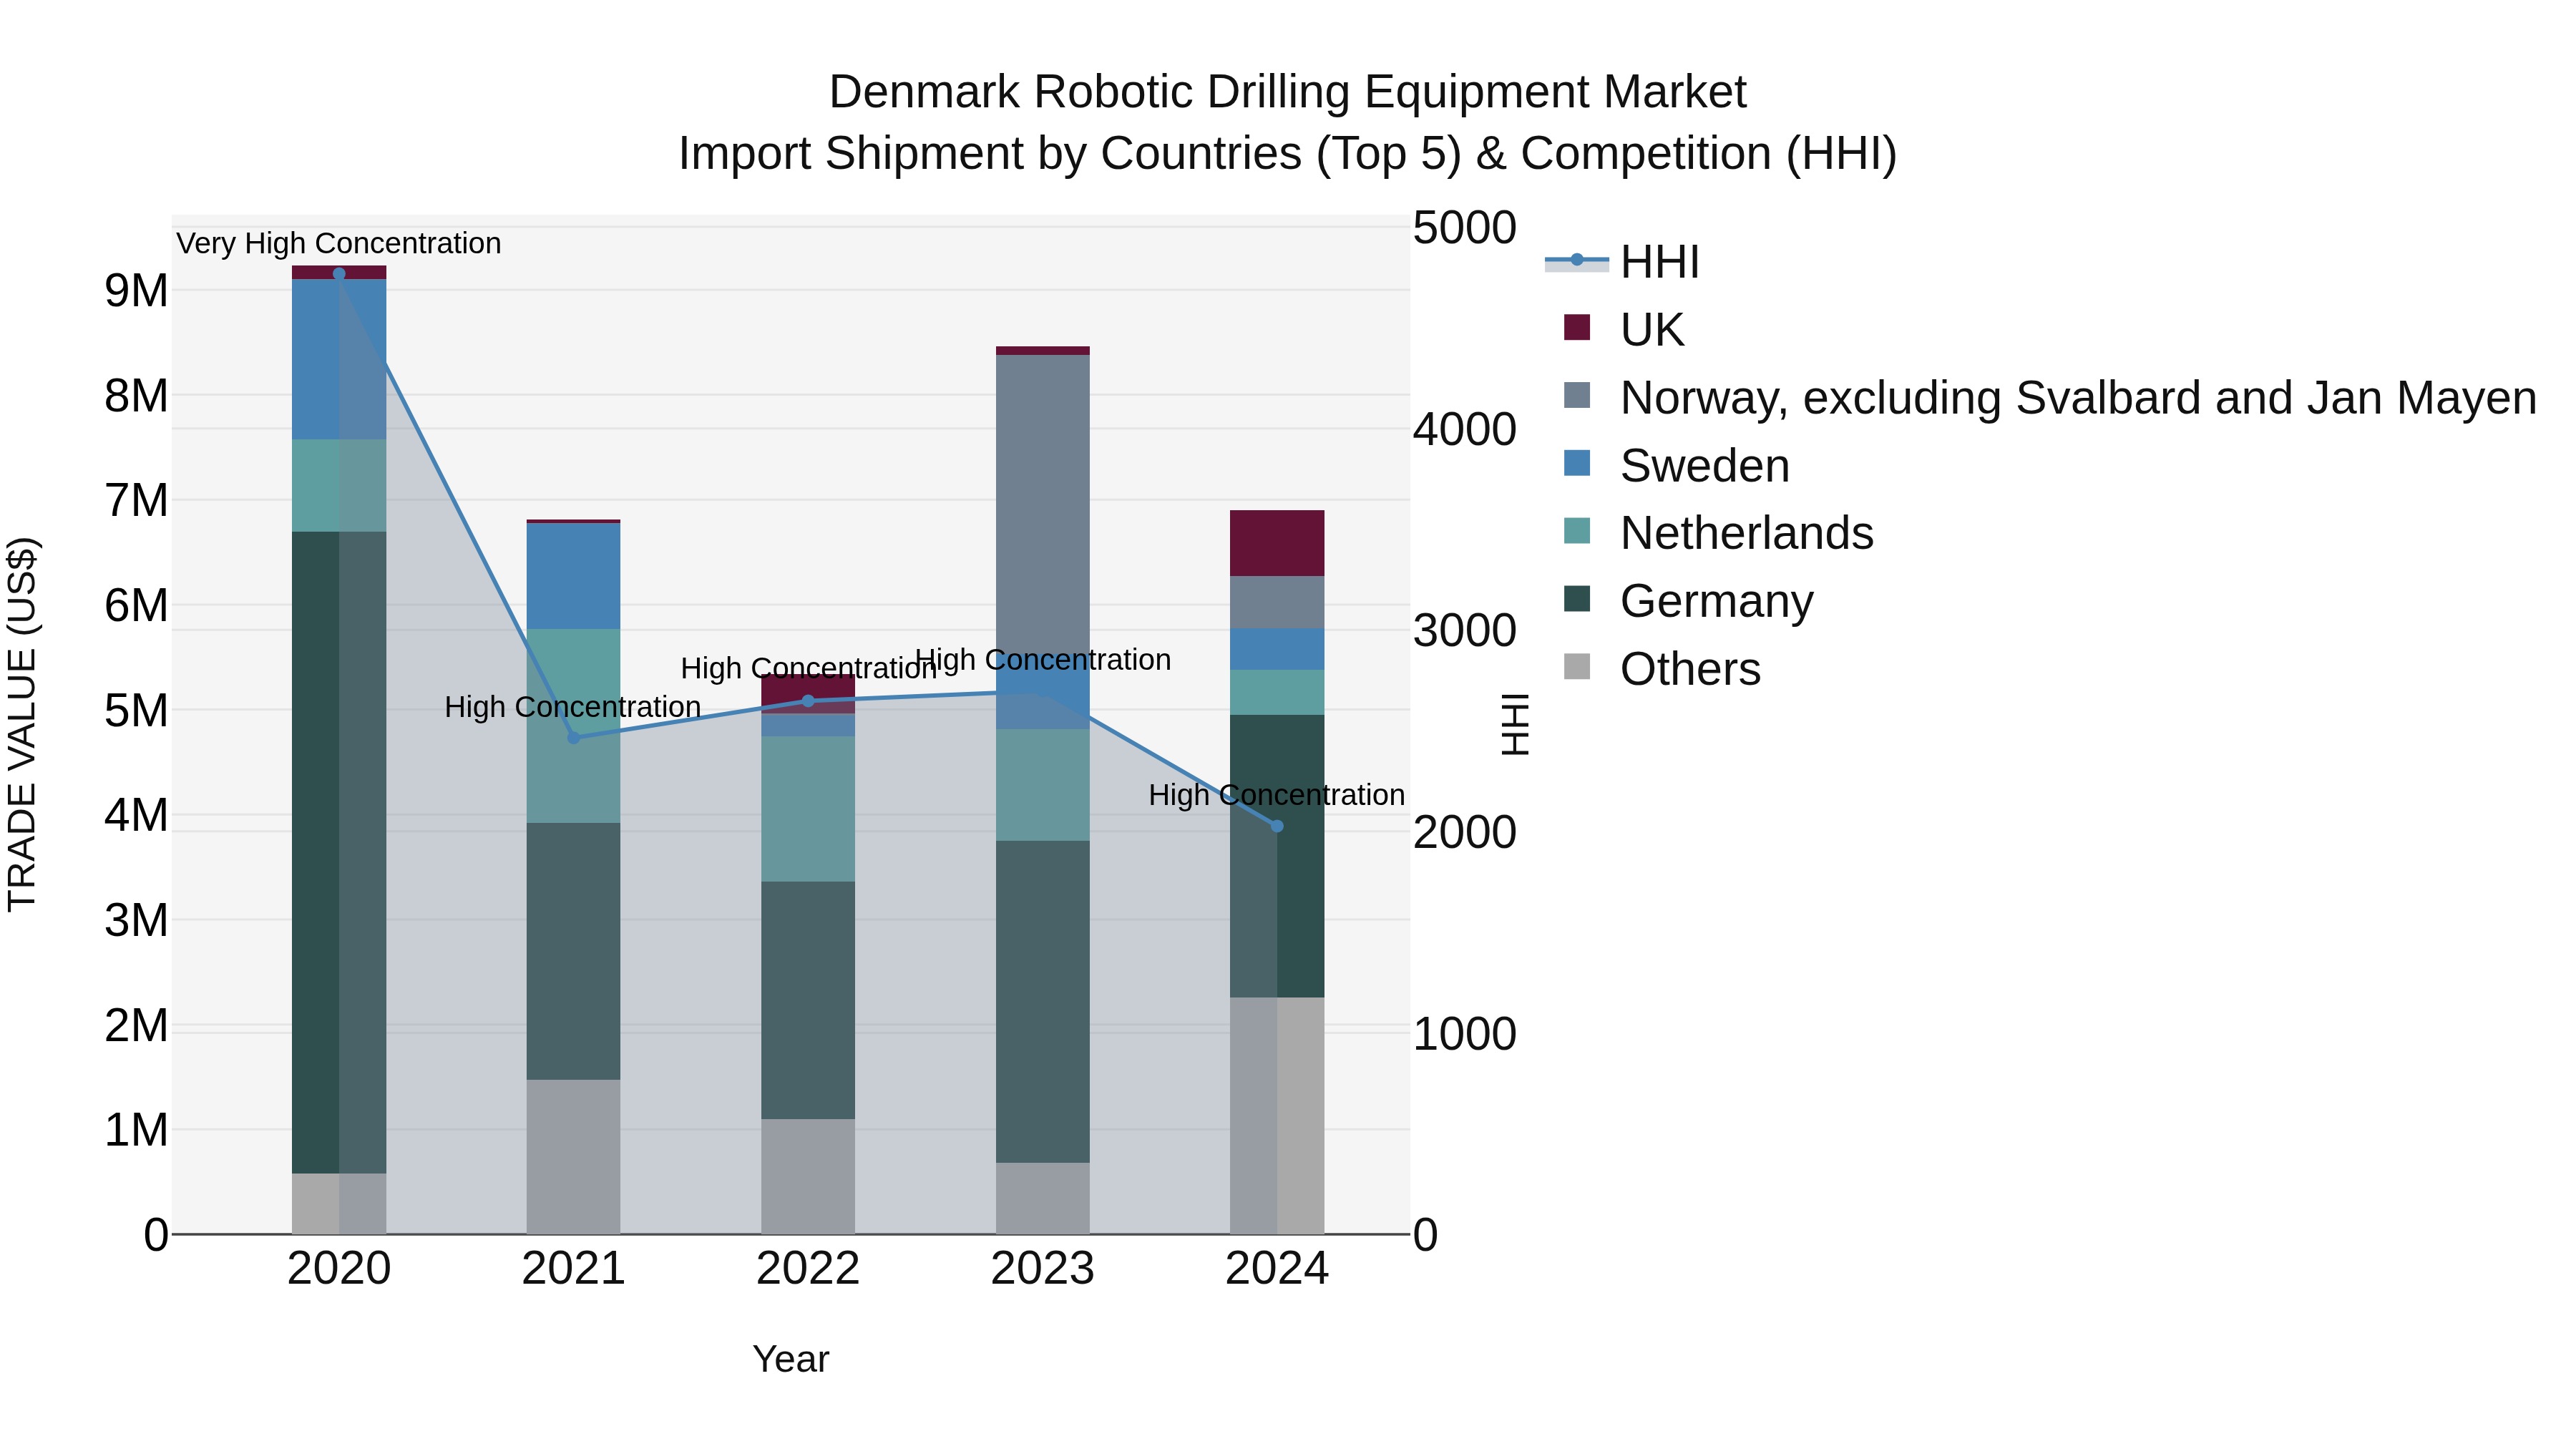Image resolution: width=2576 pixels, height=1449 pixels.
Task: Click the Year axis title
Action: pyautogui.click(x=791, y=1359)
